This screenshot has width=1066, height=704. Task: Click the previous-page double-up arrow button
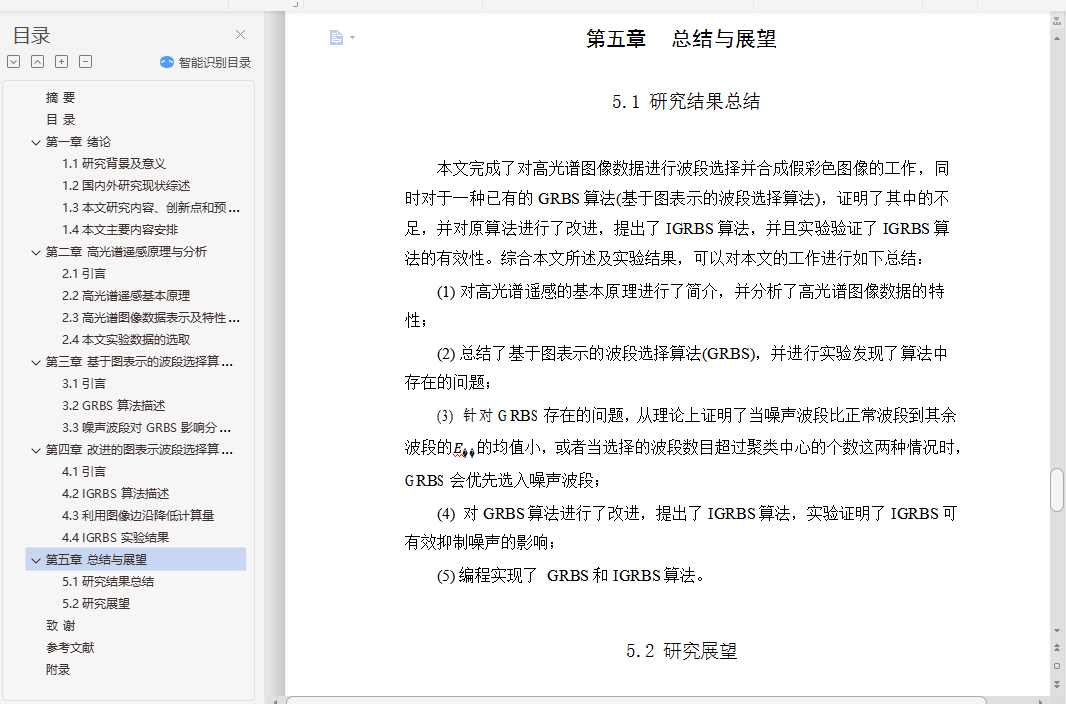coord(1056,649)
